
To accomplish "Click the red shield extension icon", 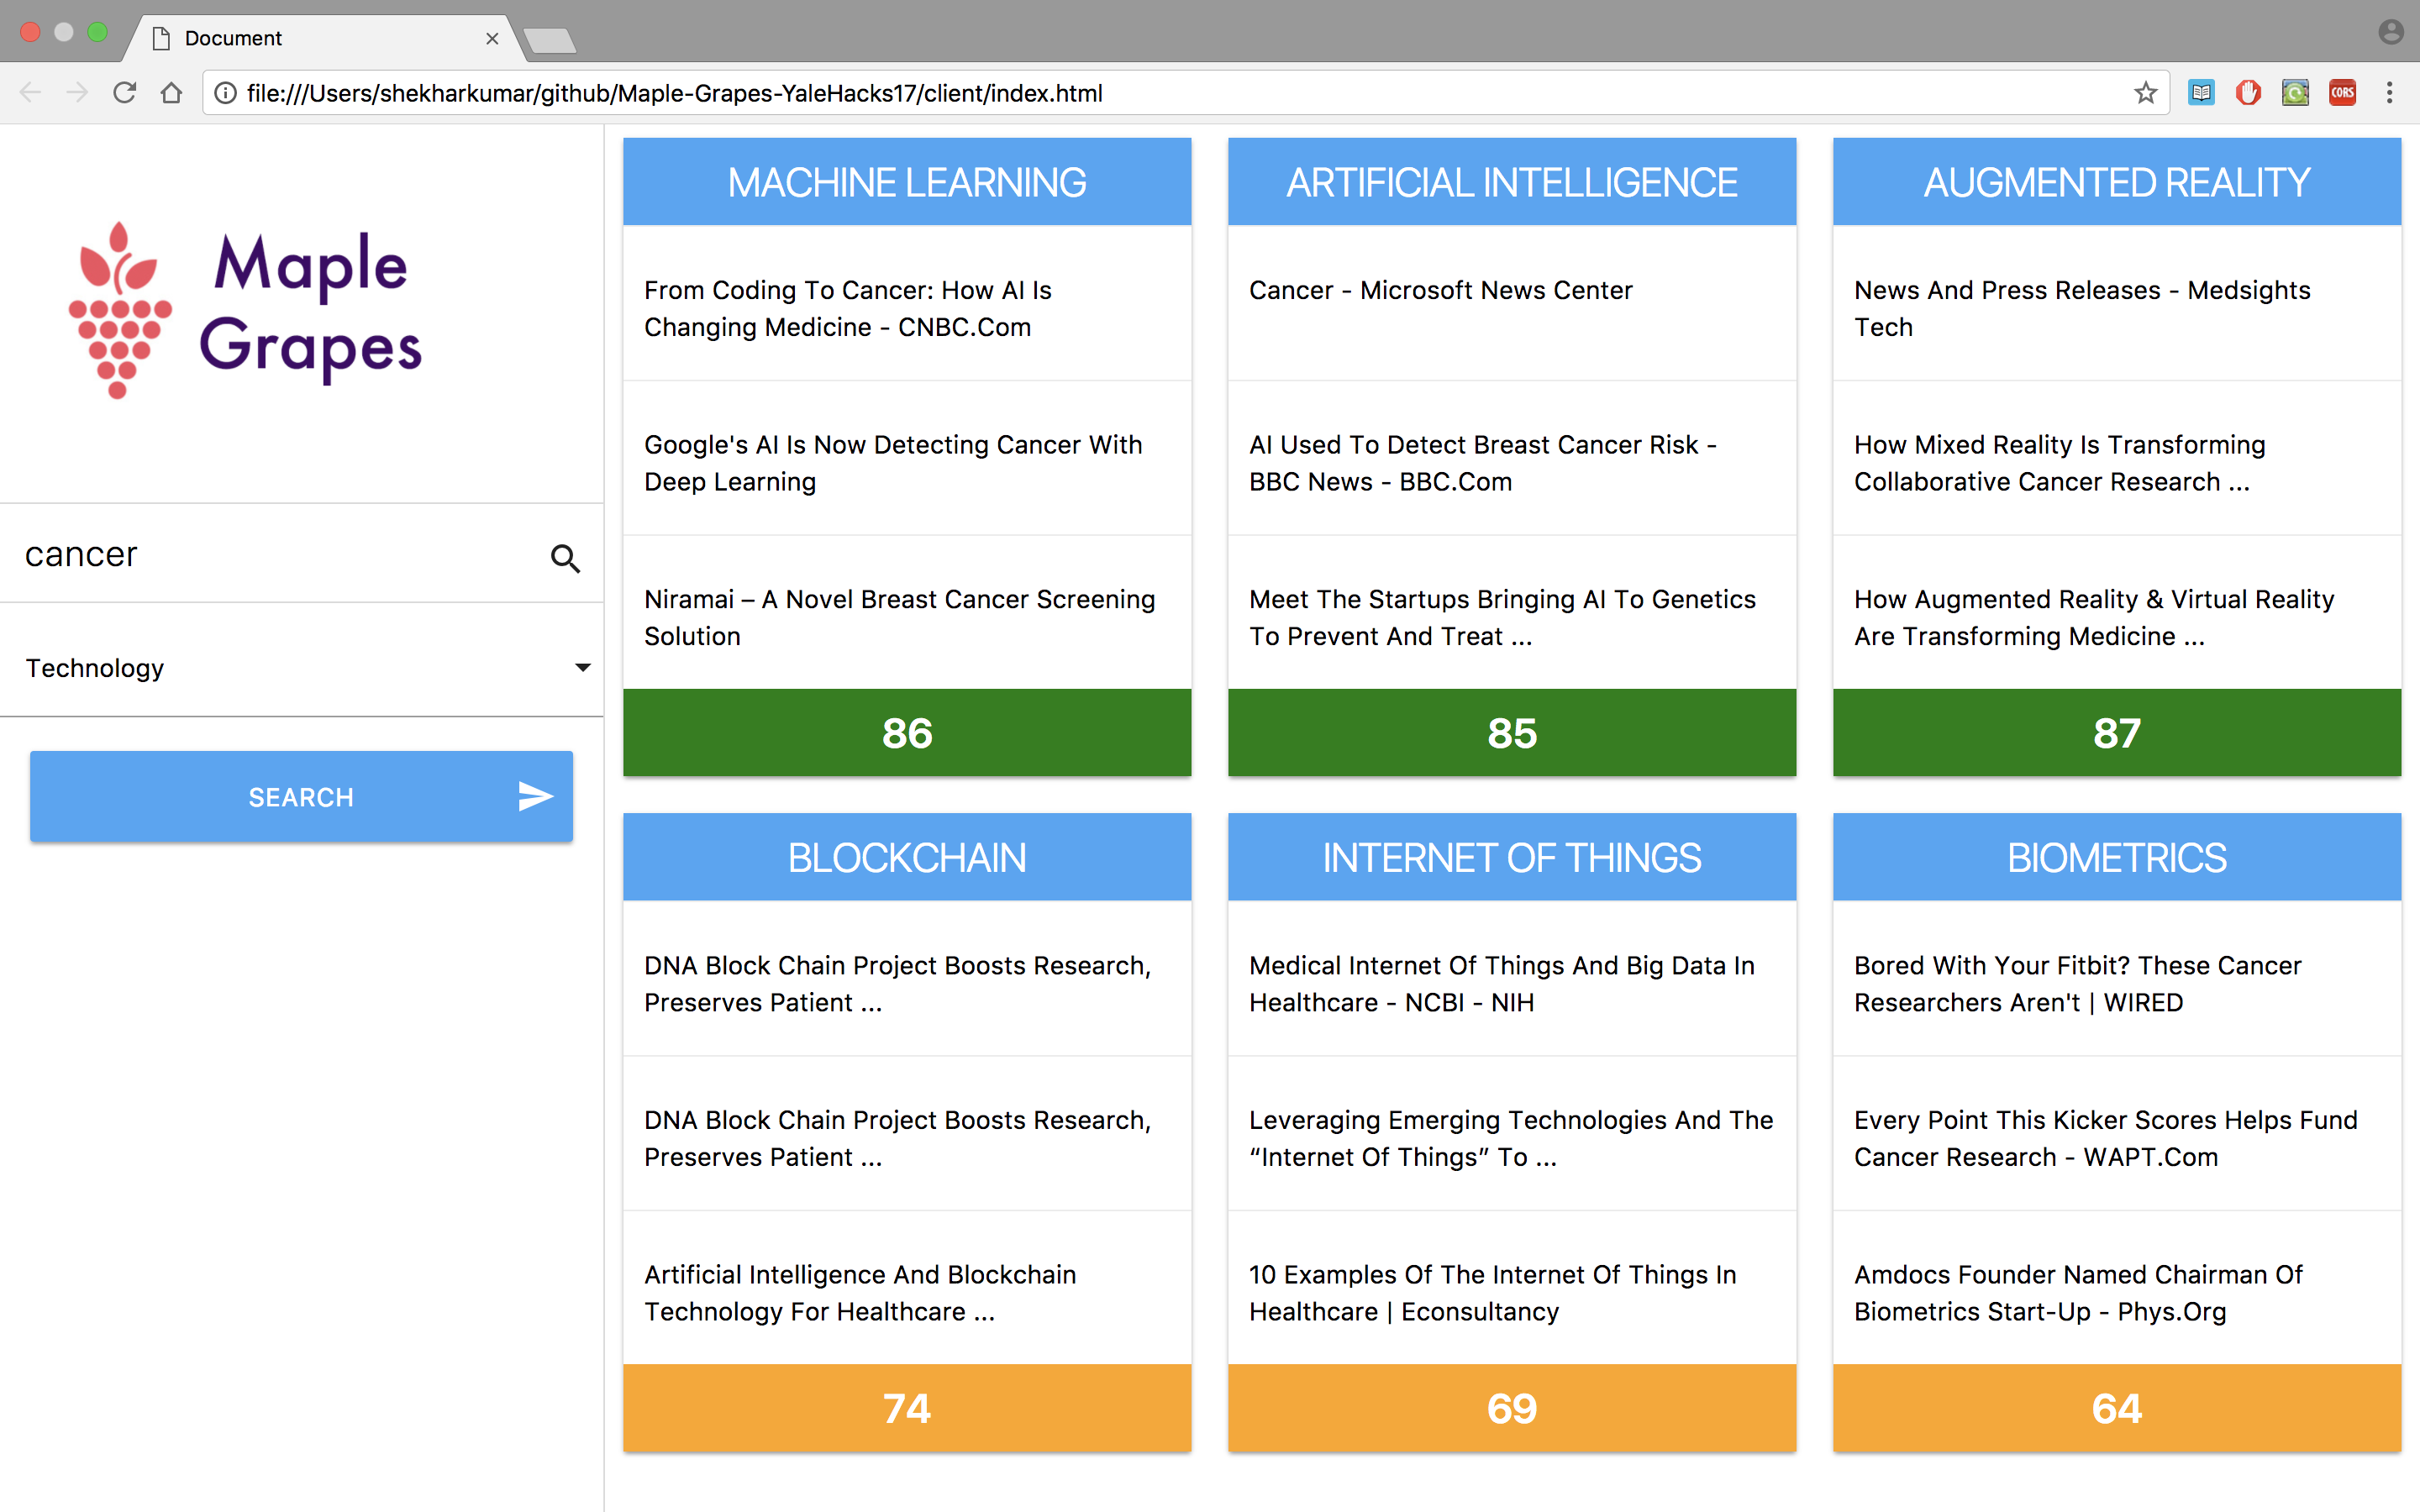I will pyautogui.click(x=2248, y=93).
